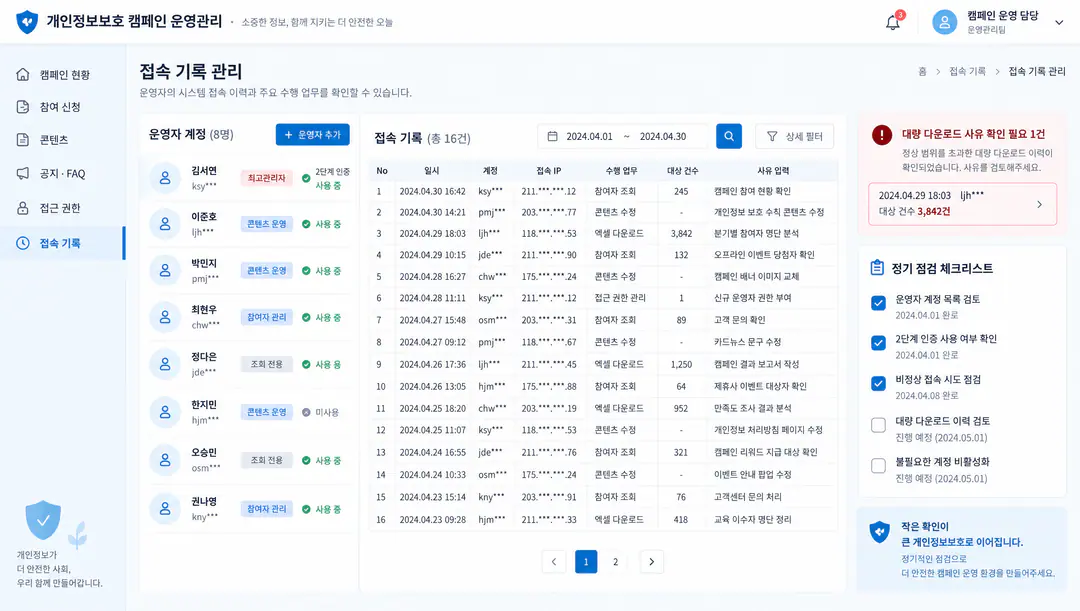Click row 6 task 접근 권한 관리
The image size is (1080, 611).
point(620,298)
